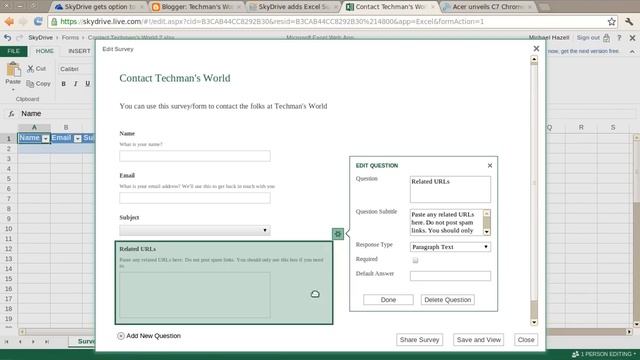
Task: Click survey dialog scrollbar down arrow
Action: (x=534, y=322)
